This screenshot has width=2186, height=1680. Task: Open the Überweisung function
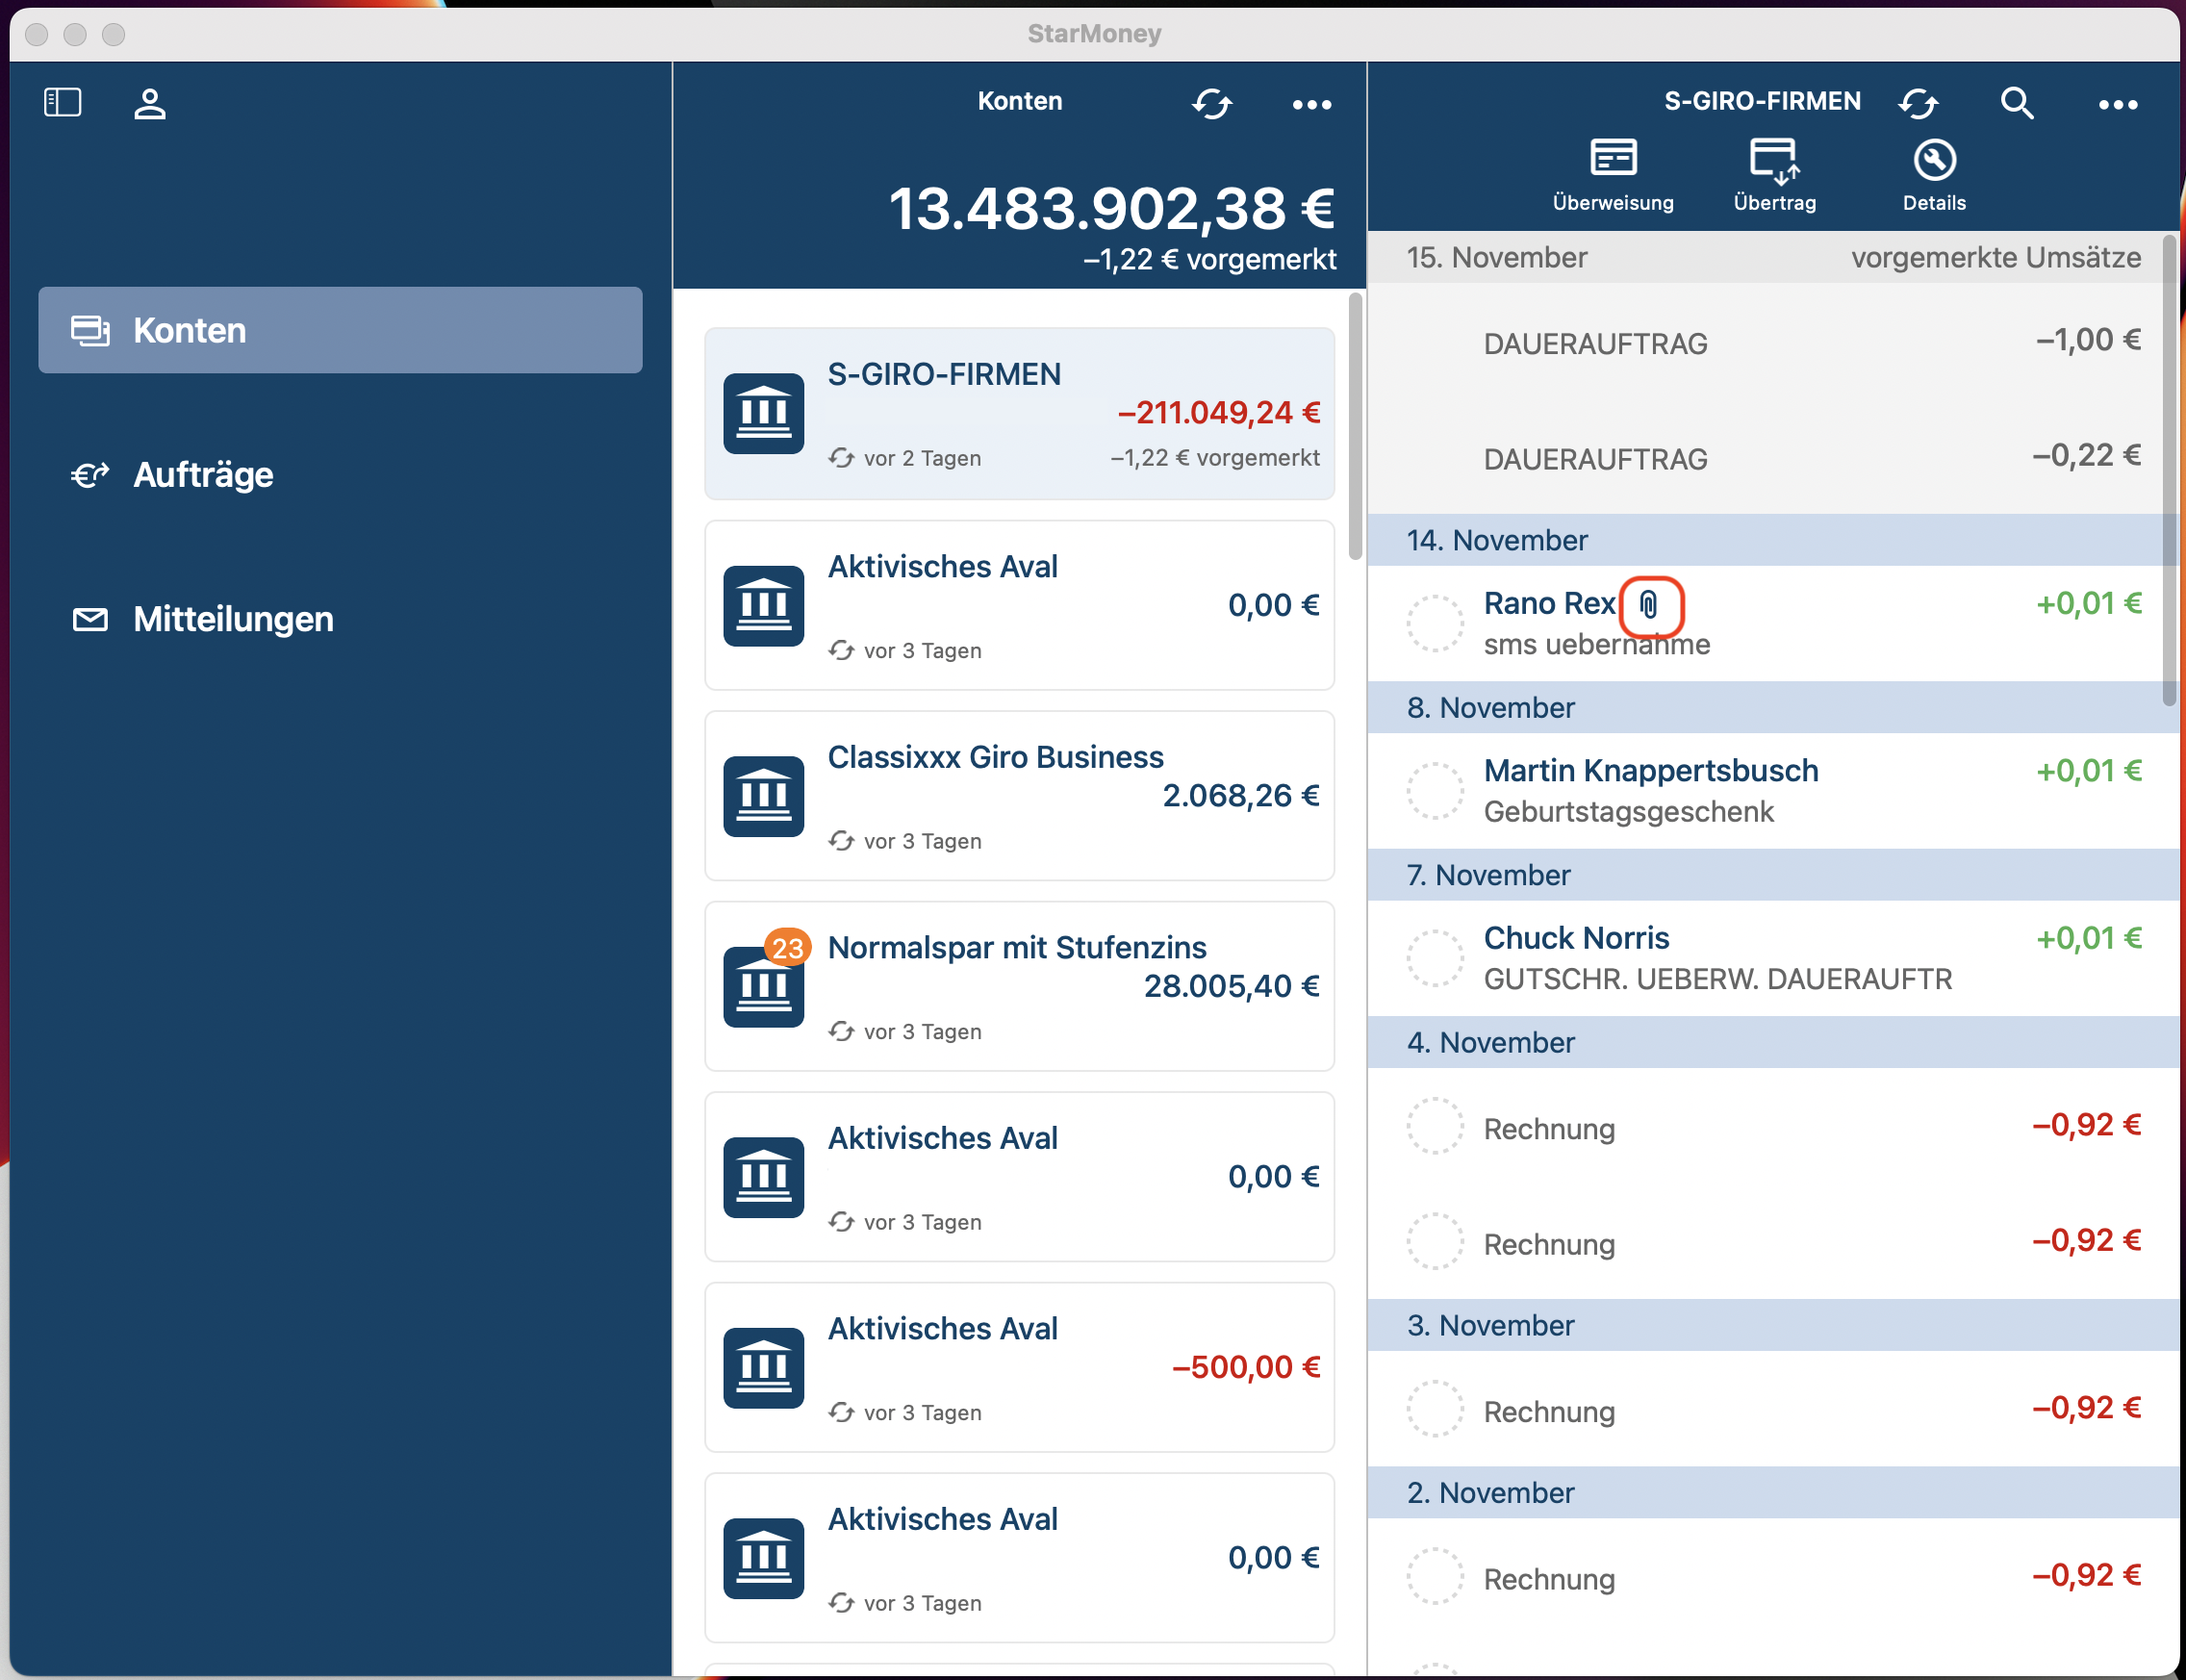click(x=1612, y=170)
